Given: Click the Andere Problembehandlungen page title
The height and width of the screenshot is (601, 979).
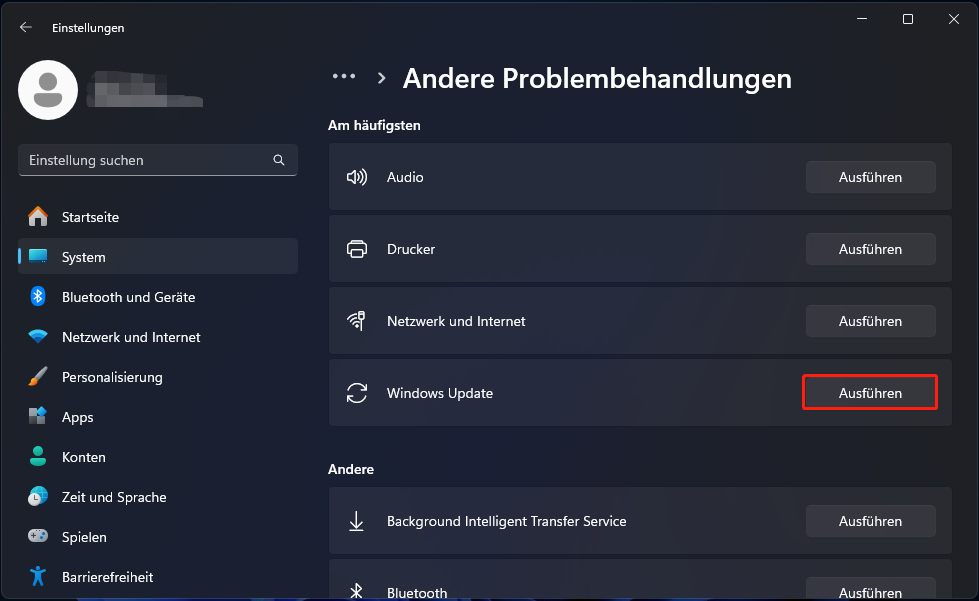Looking at the screenshot, I should (597, 79).
